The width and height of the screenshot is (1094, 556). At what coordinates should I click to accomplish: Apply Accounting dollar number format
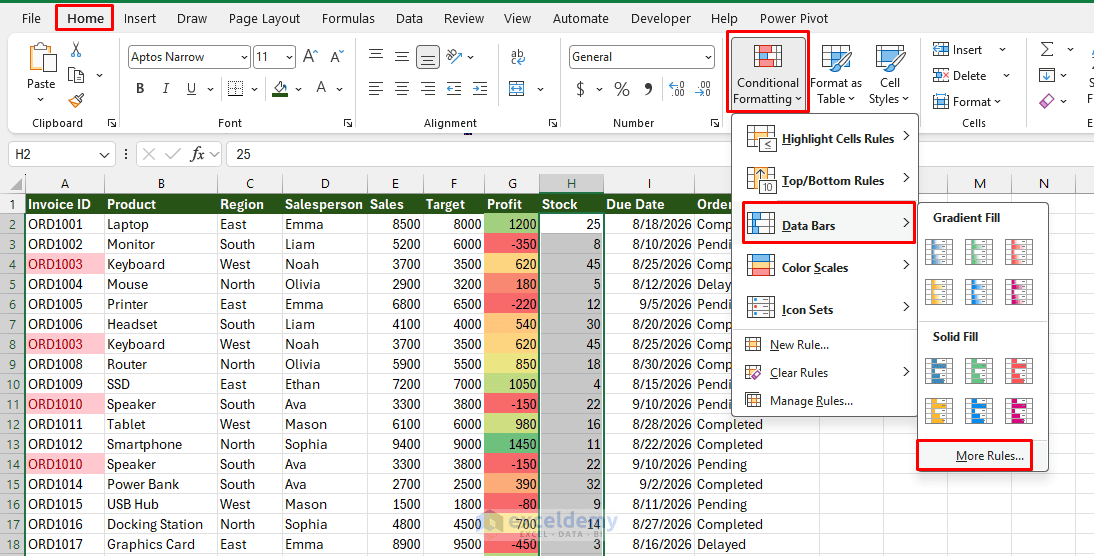tap(580, 89)
